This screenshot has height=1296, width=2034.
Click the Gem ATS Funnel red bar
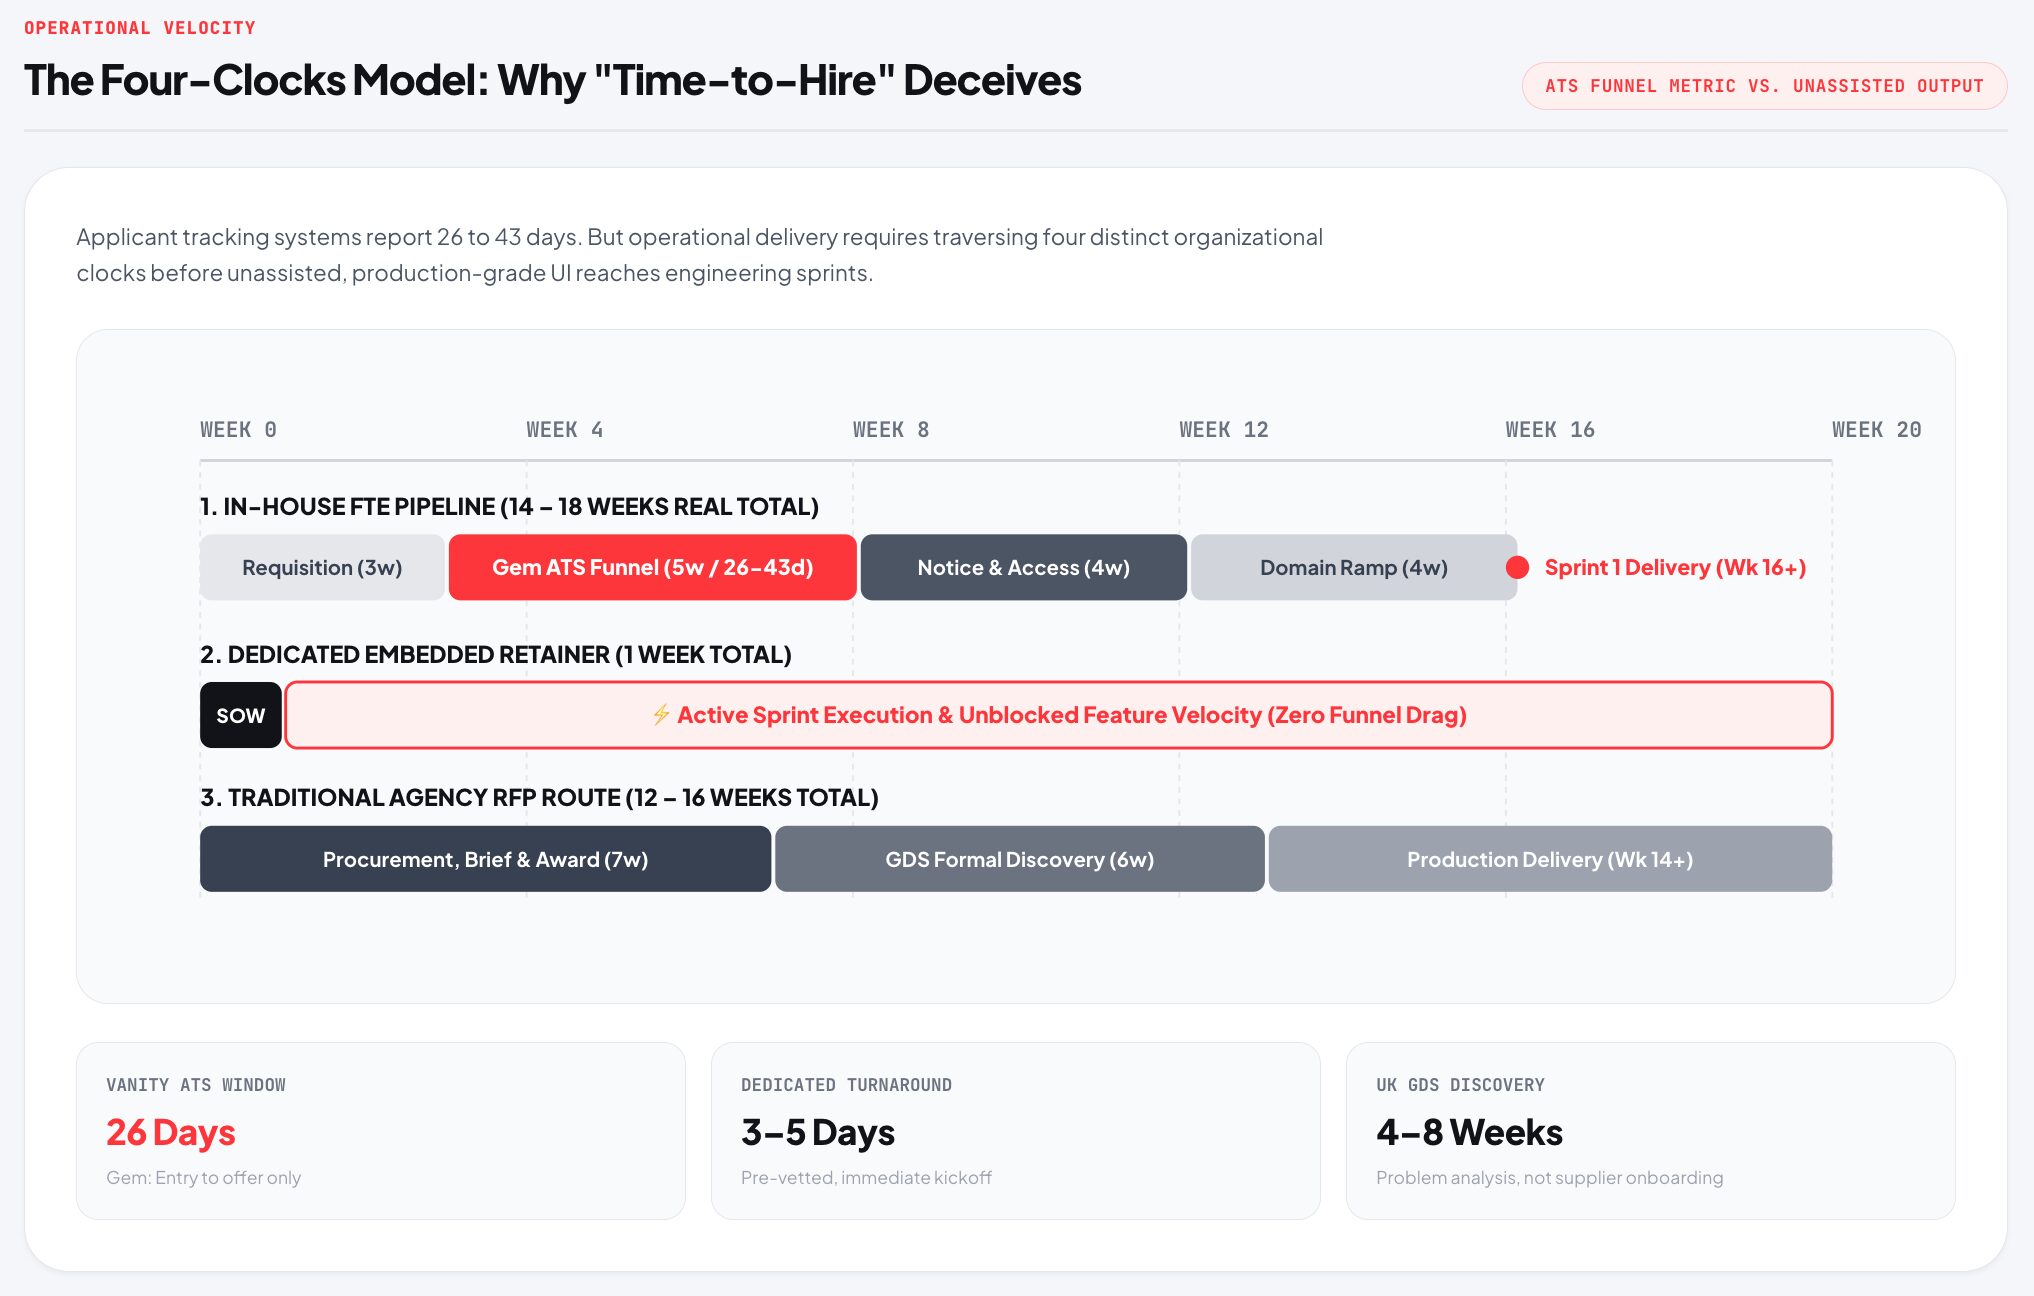652,567
